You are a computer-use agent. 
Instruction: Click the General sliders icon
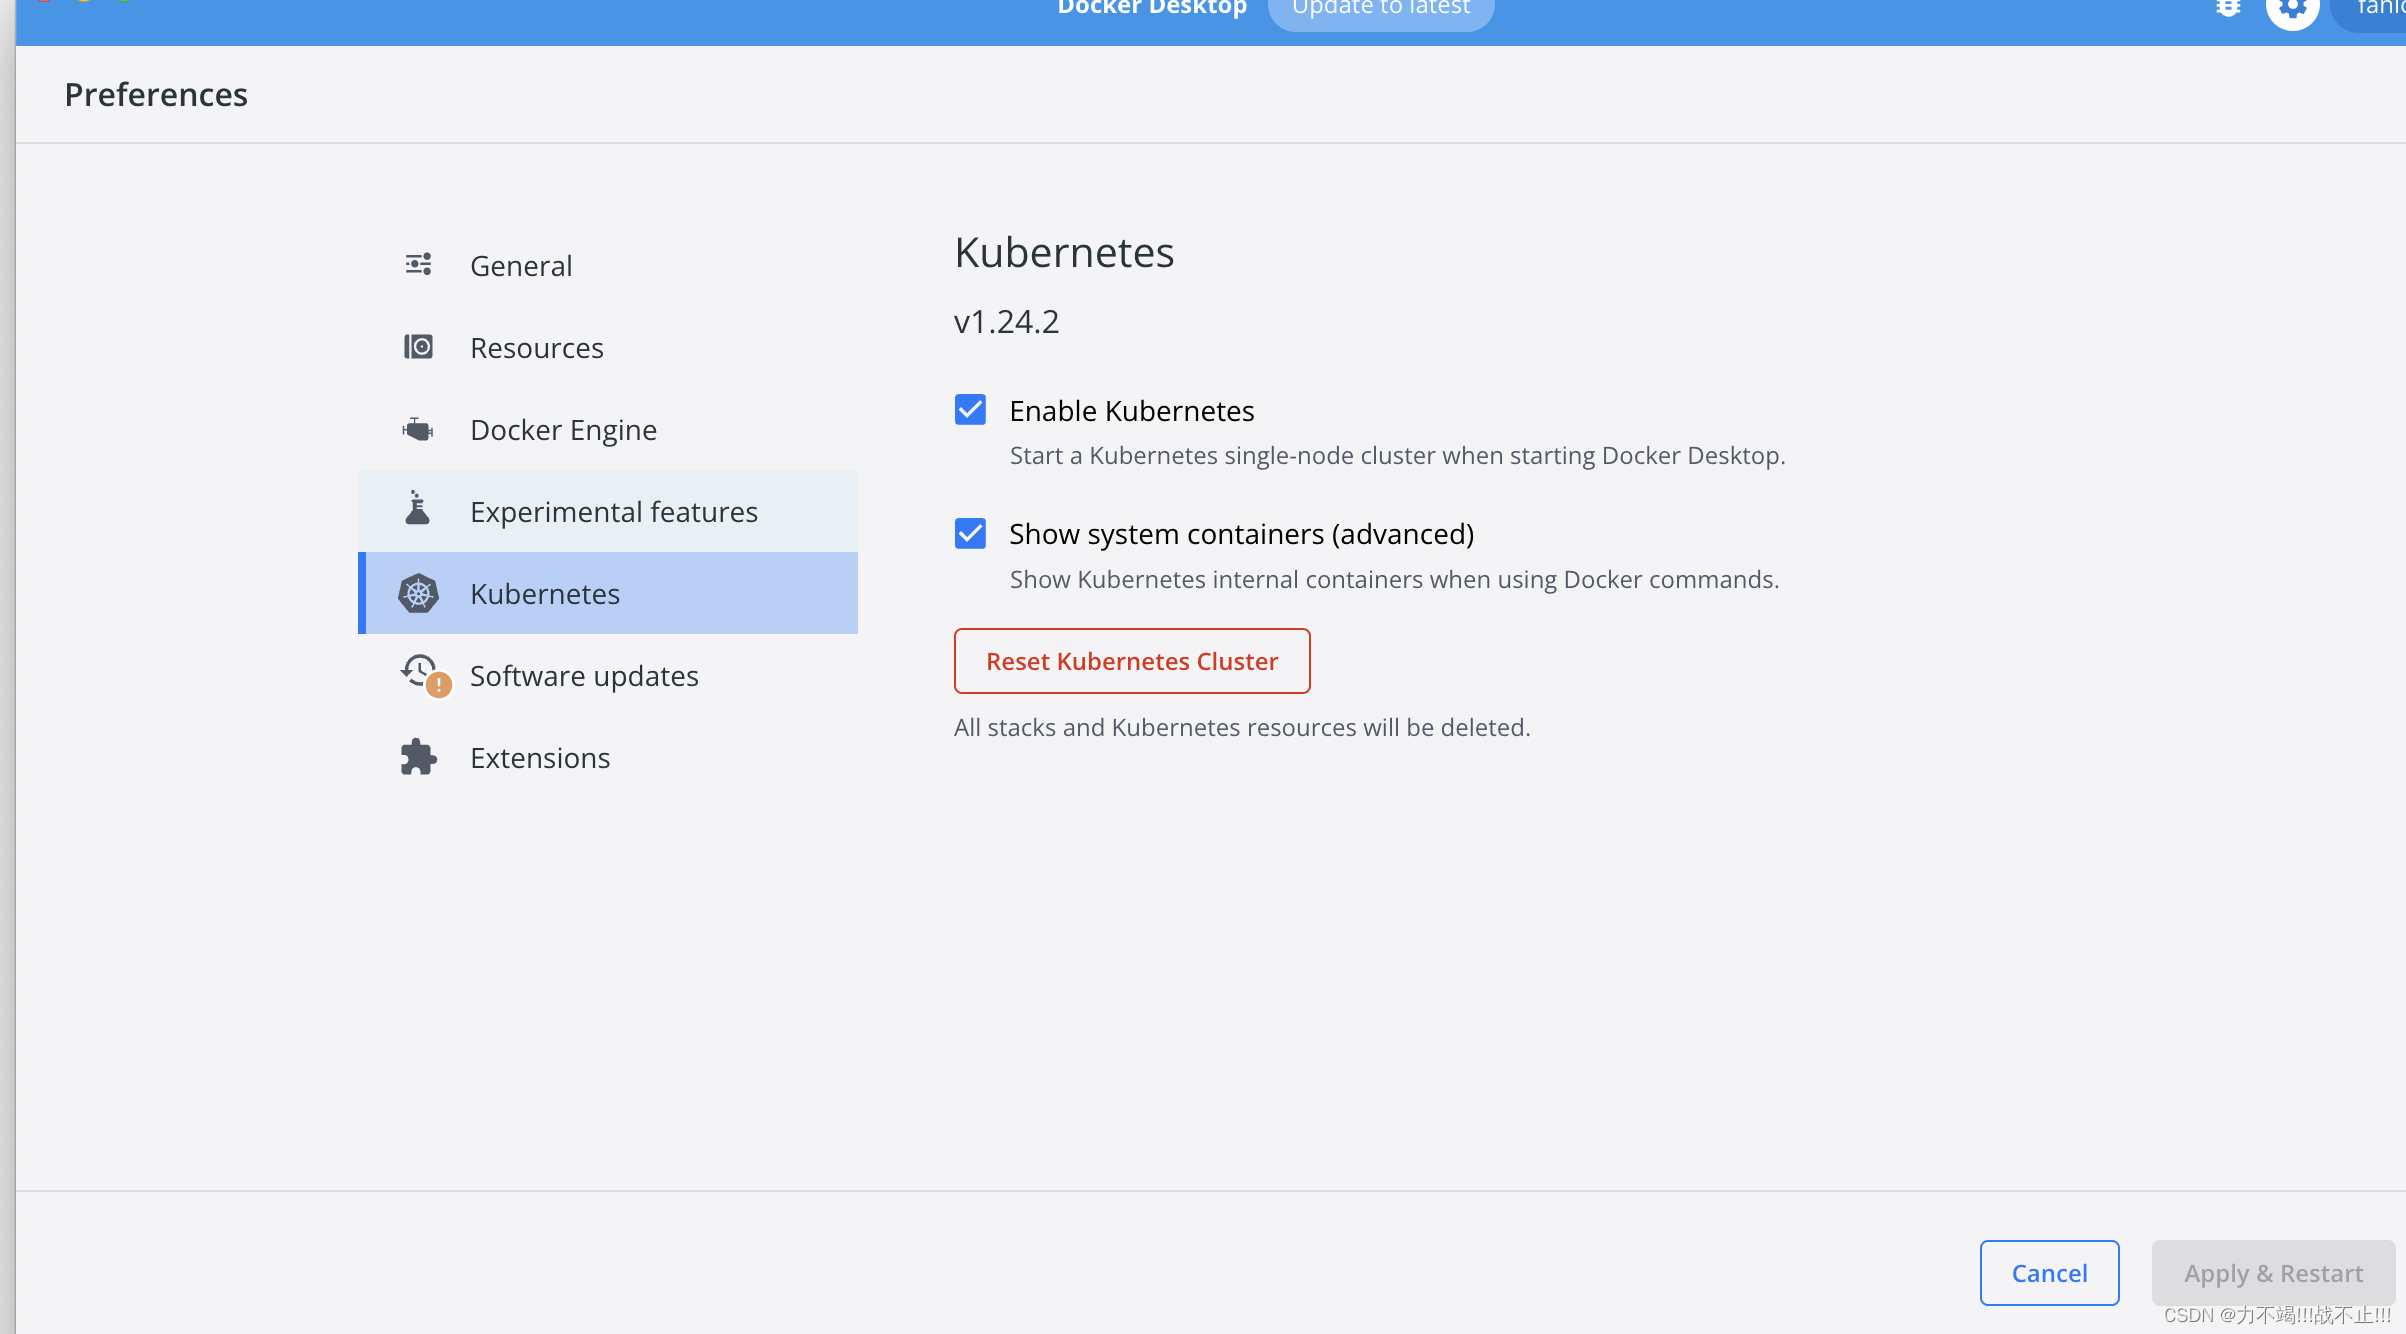(x=418, y=265)
